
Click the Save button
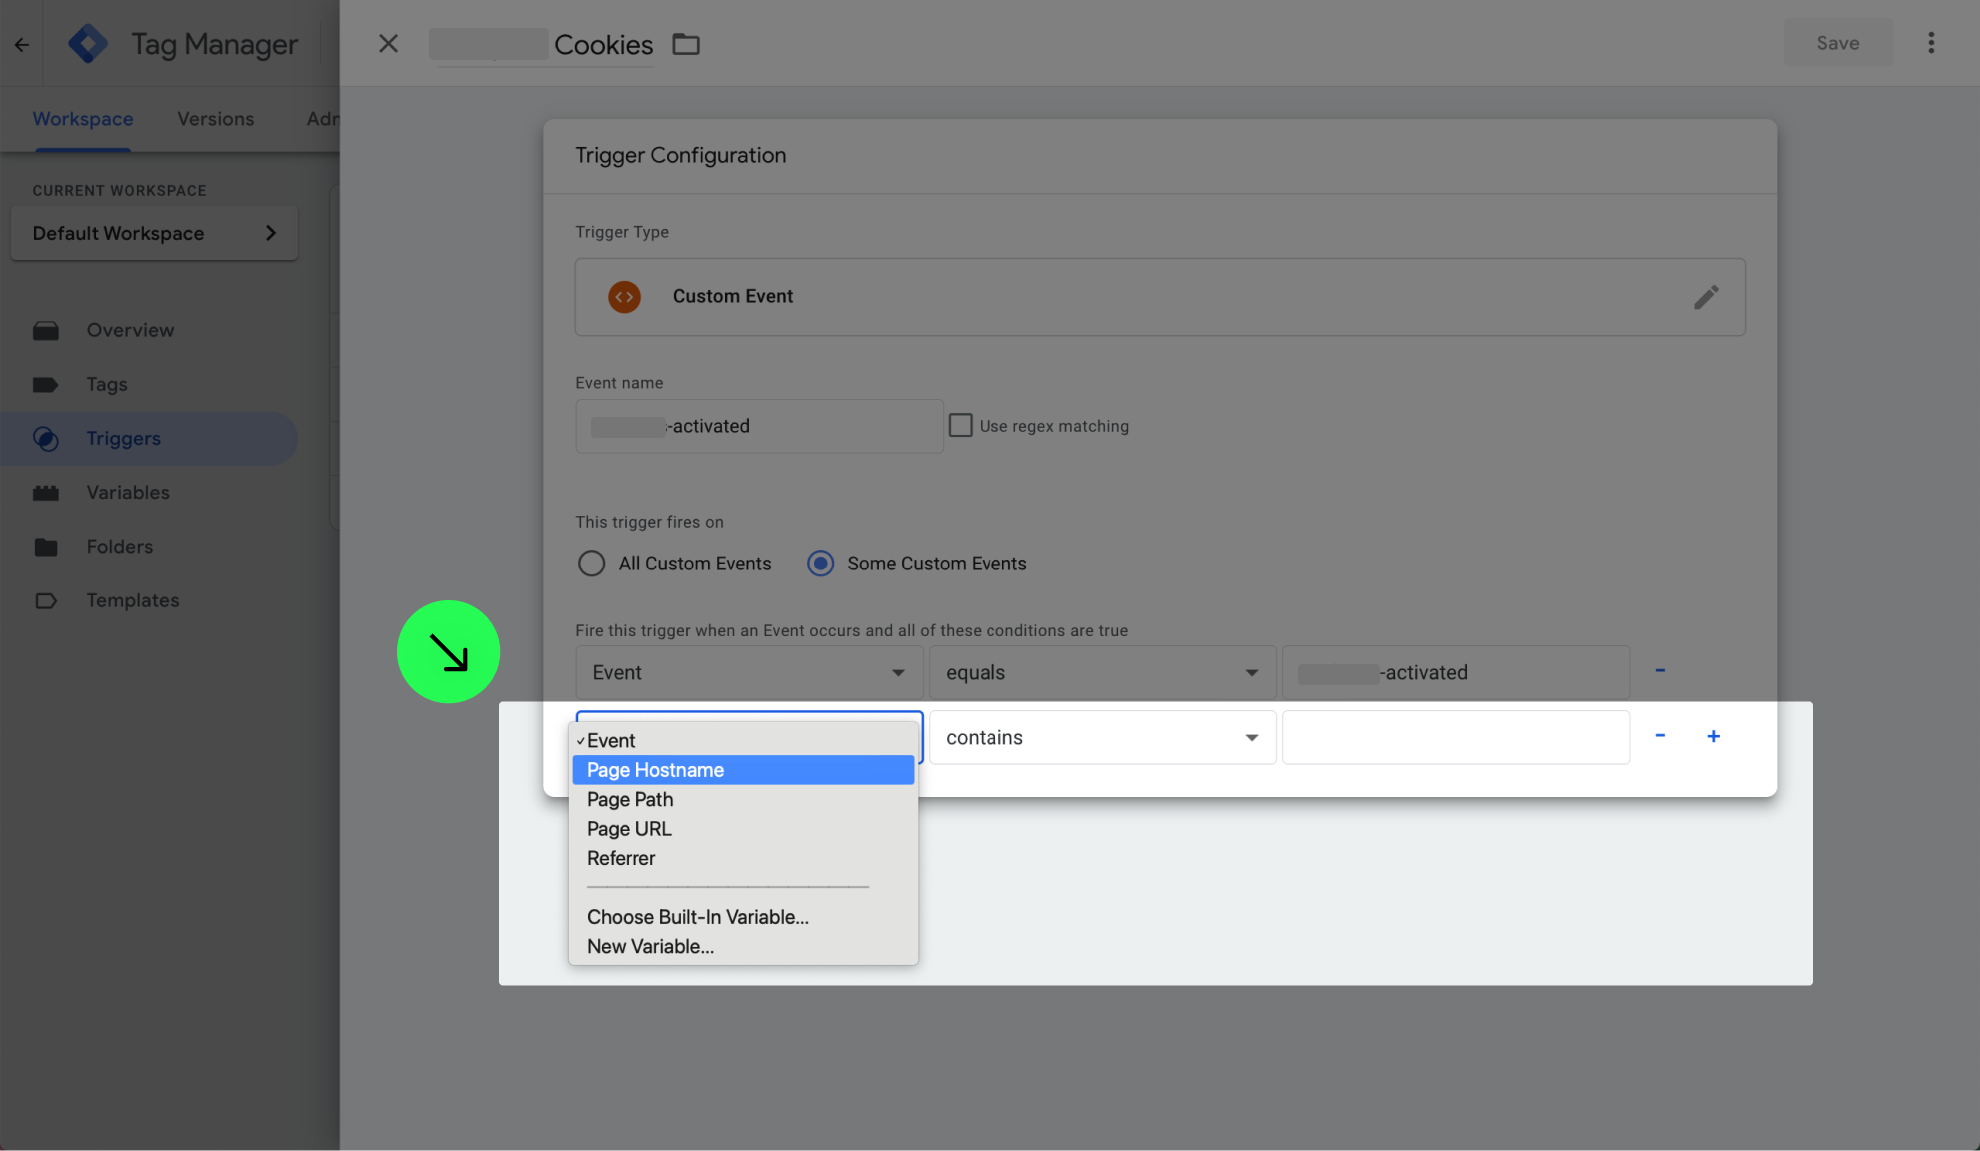tap(1838, 43)
